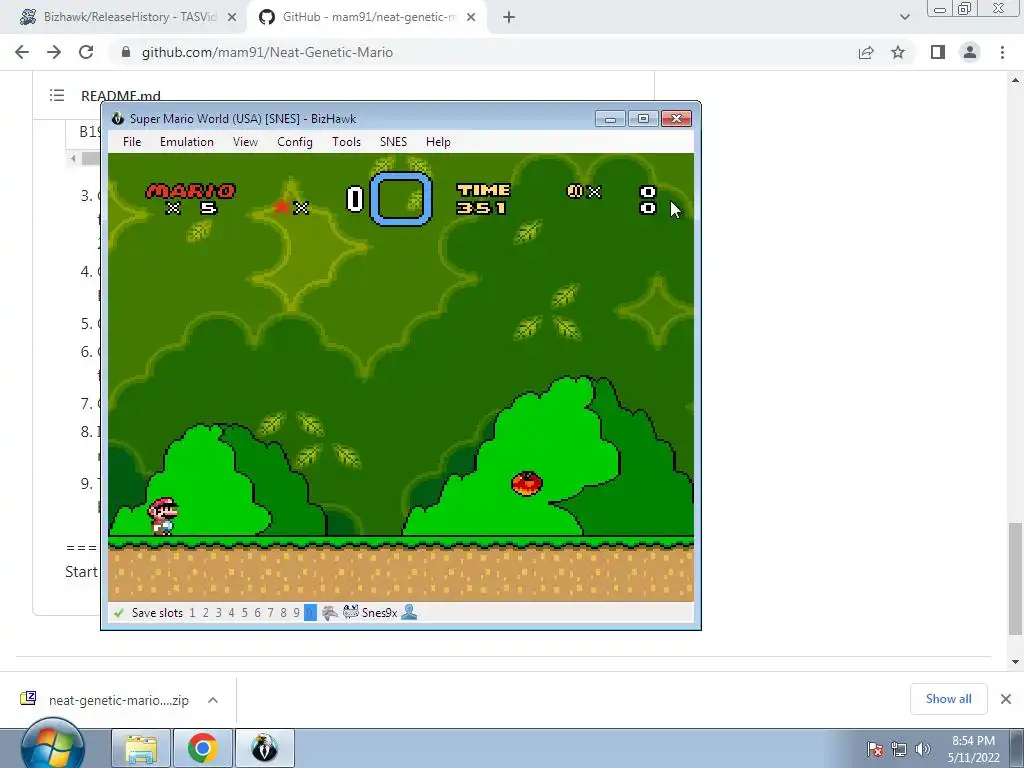Select save slot 7

[270, 613]
